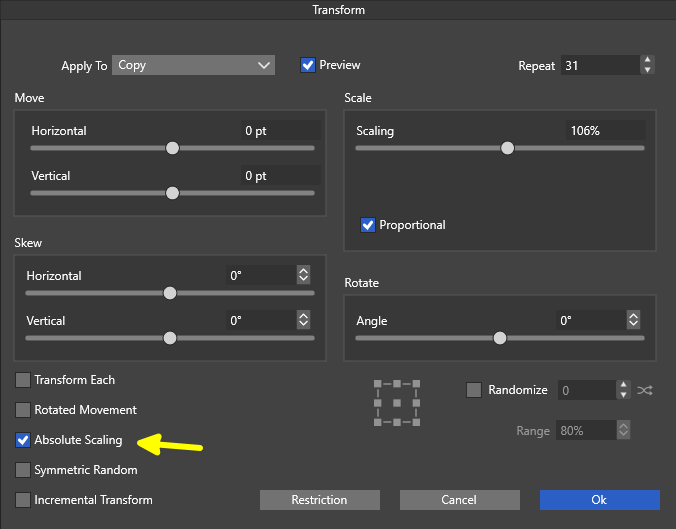The image size is (676, 529).
Task: Click the Move Horizontal 0 pt field
Action: click(280, 130)
